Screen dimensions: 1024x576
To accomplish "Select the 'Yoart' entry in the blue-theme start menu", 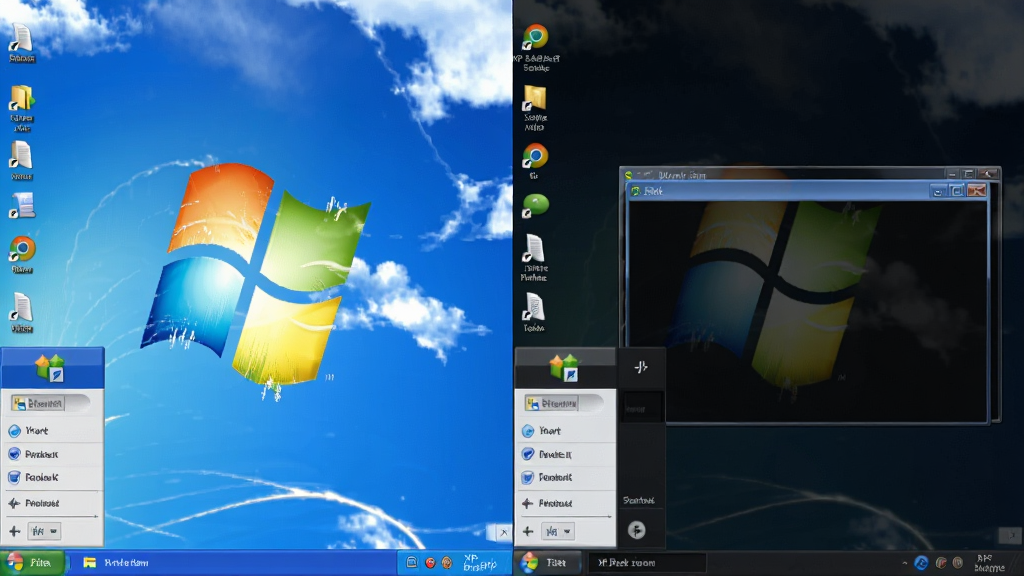I will 52,430.
